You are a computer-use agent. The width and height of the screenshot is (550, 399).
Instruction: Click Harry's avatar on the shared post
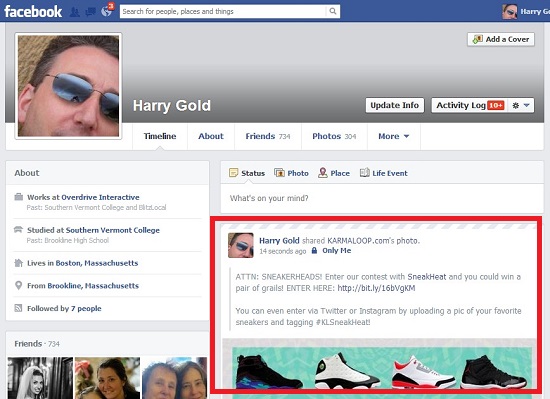pyautogui.click(x=241, y=245)
